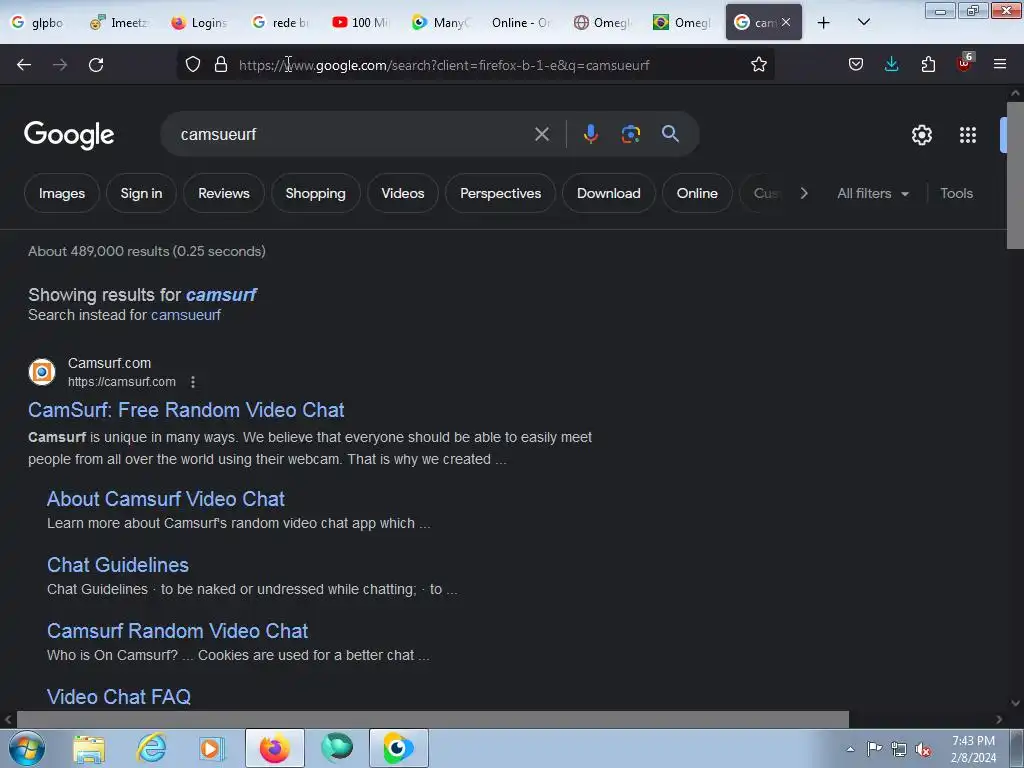
Task: Open the muted volume tray icon
Action: point(923,750)
